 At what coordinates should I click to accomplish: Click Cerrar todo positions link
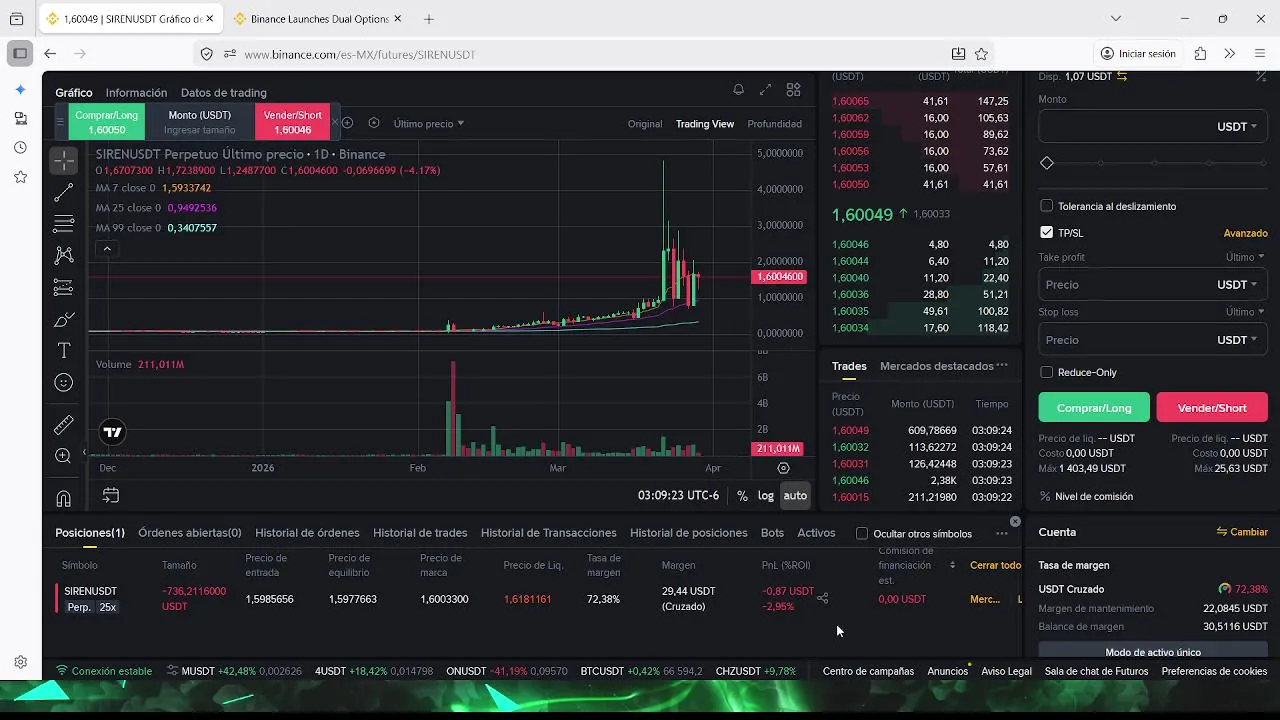[995, 565]
